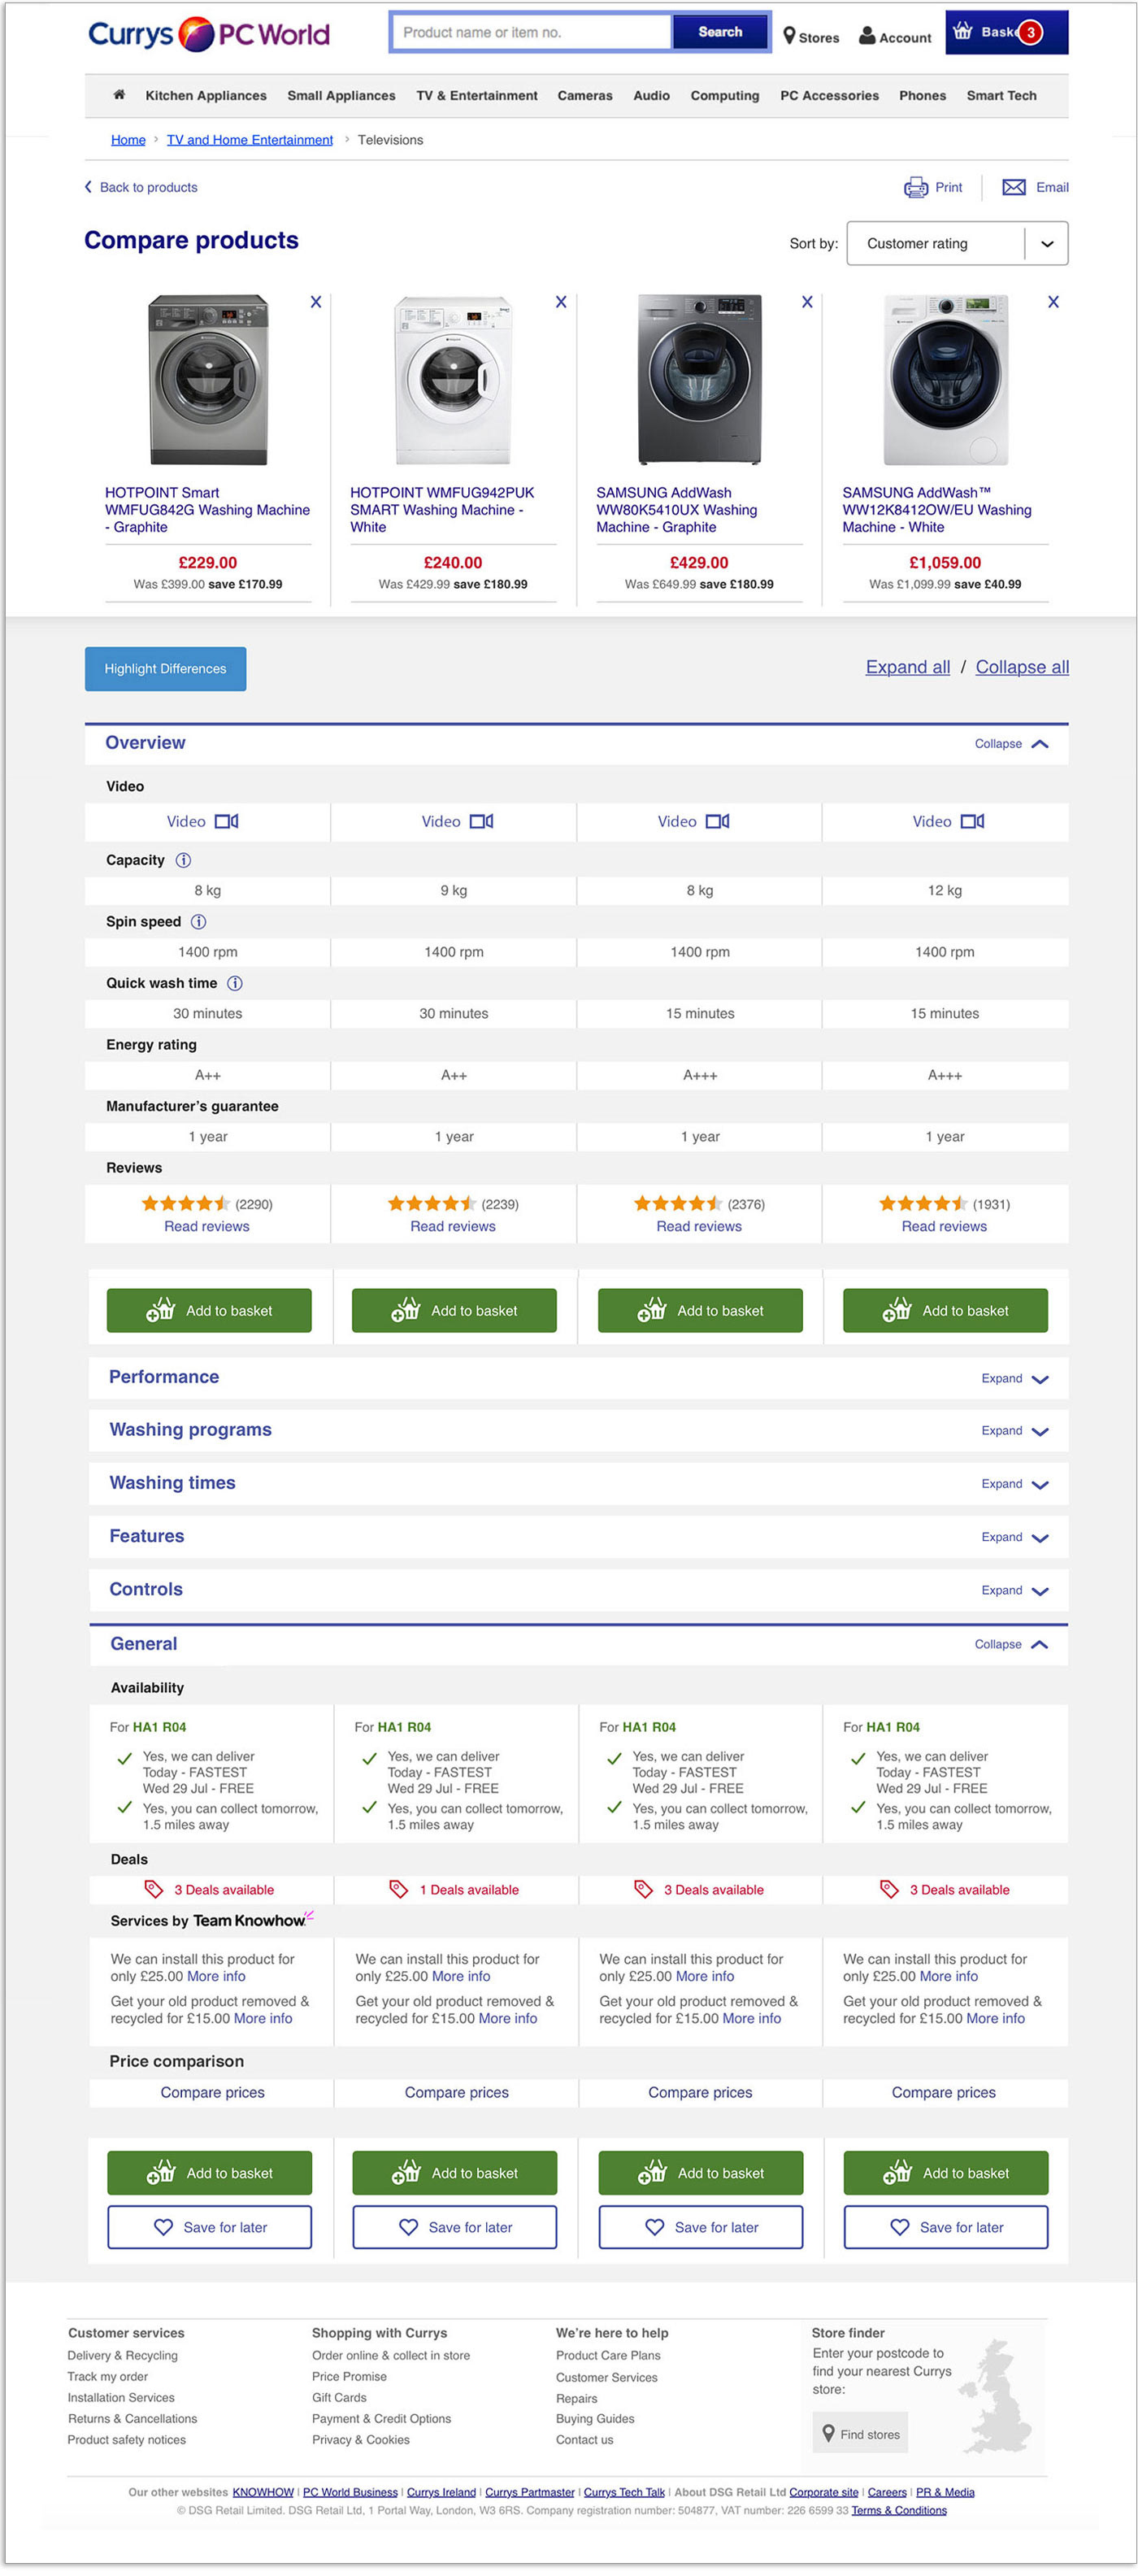The image size is (1138, 2576).
Task: Click the Print printer icon
Action: (x=915, y=187)
